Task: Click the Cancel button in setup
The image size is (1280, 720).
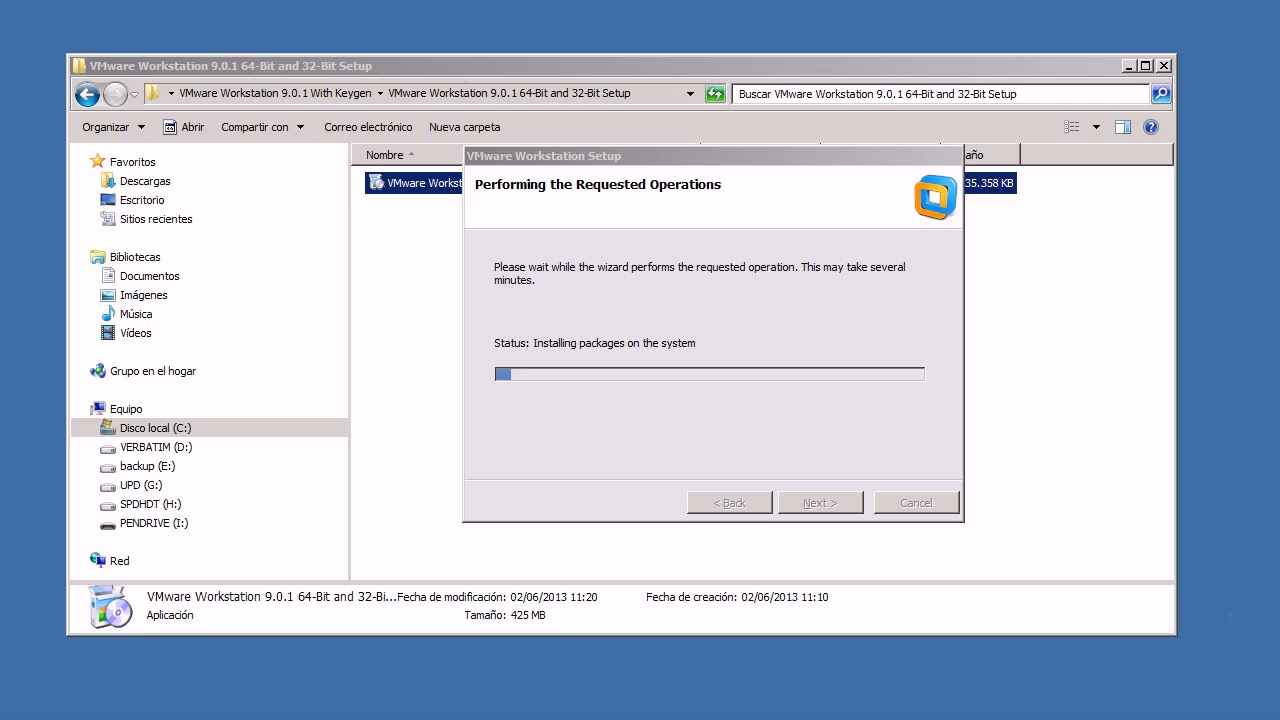Action: point(916,503)
